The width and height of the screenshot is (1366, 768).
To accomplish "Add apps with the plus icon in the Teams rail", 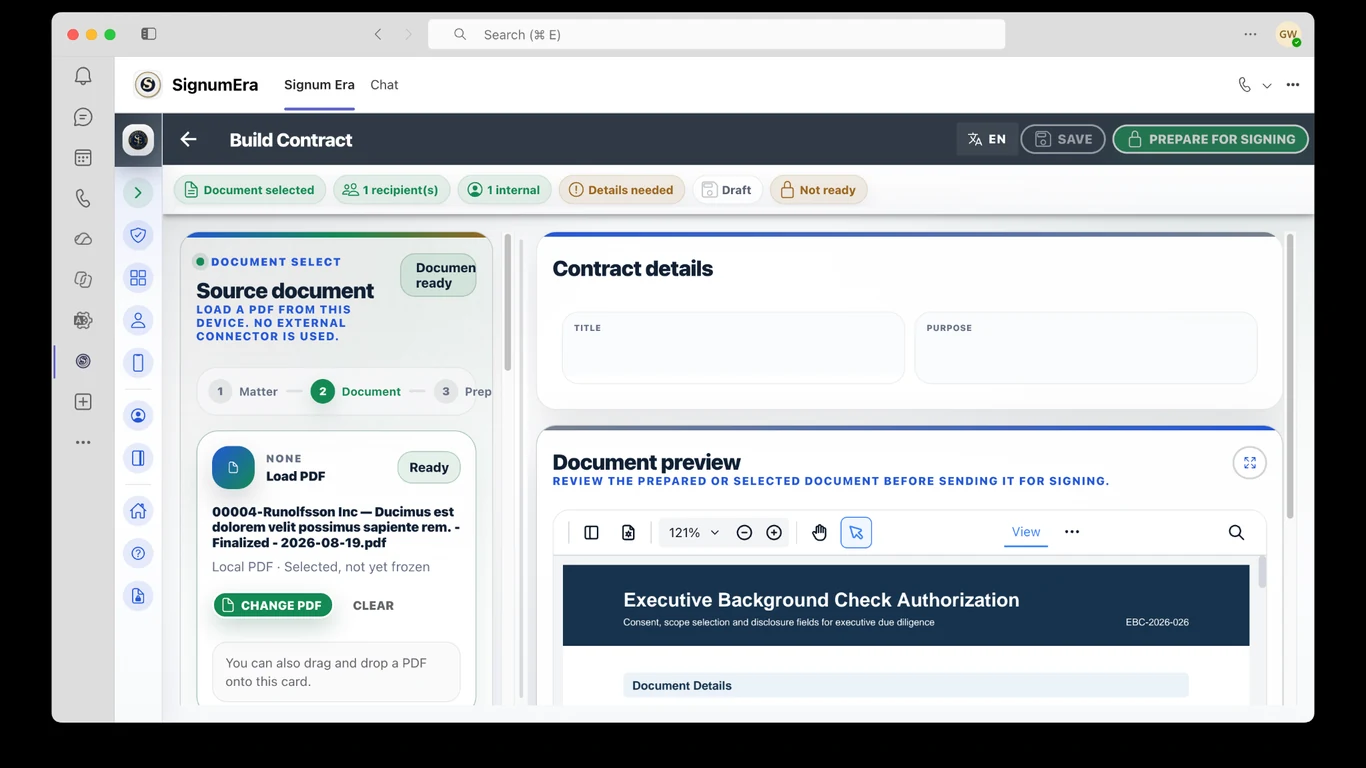I will (x=83, y=401).
